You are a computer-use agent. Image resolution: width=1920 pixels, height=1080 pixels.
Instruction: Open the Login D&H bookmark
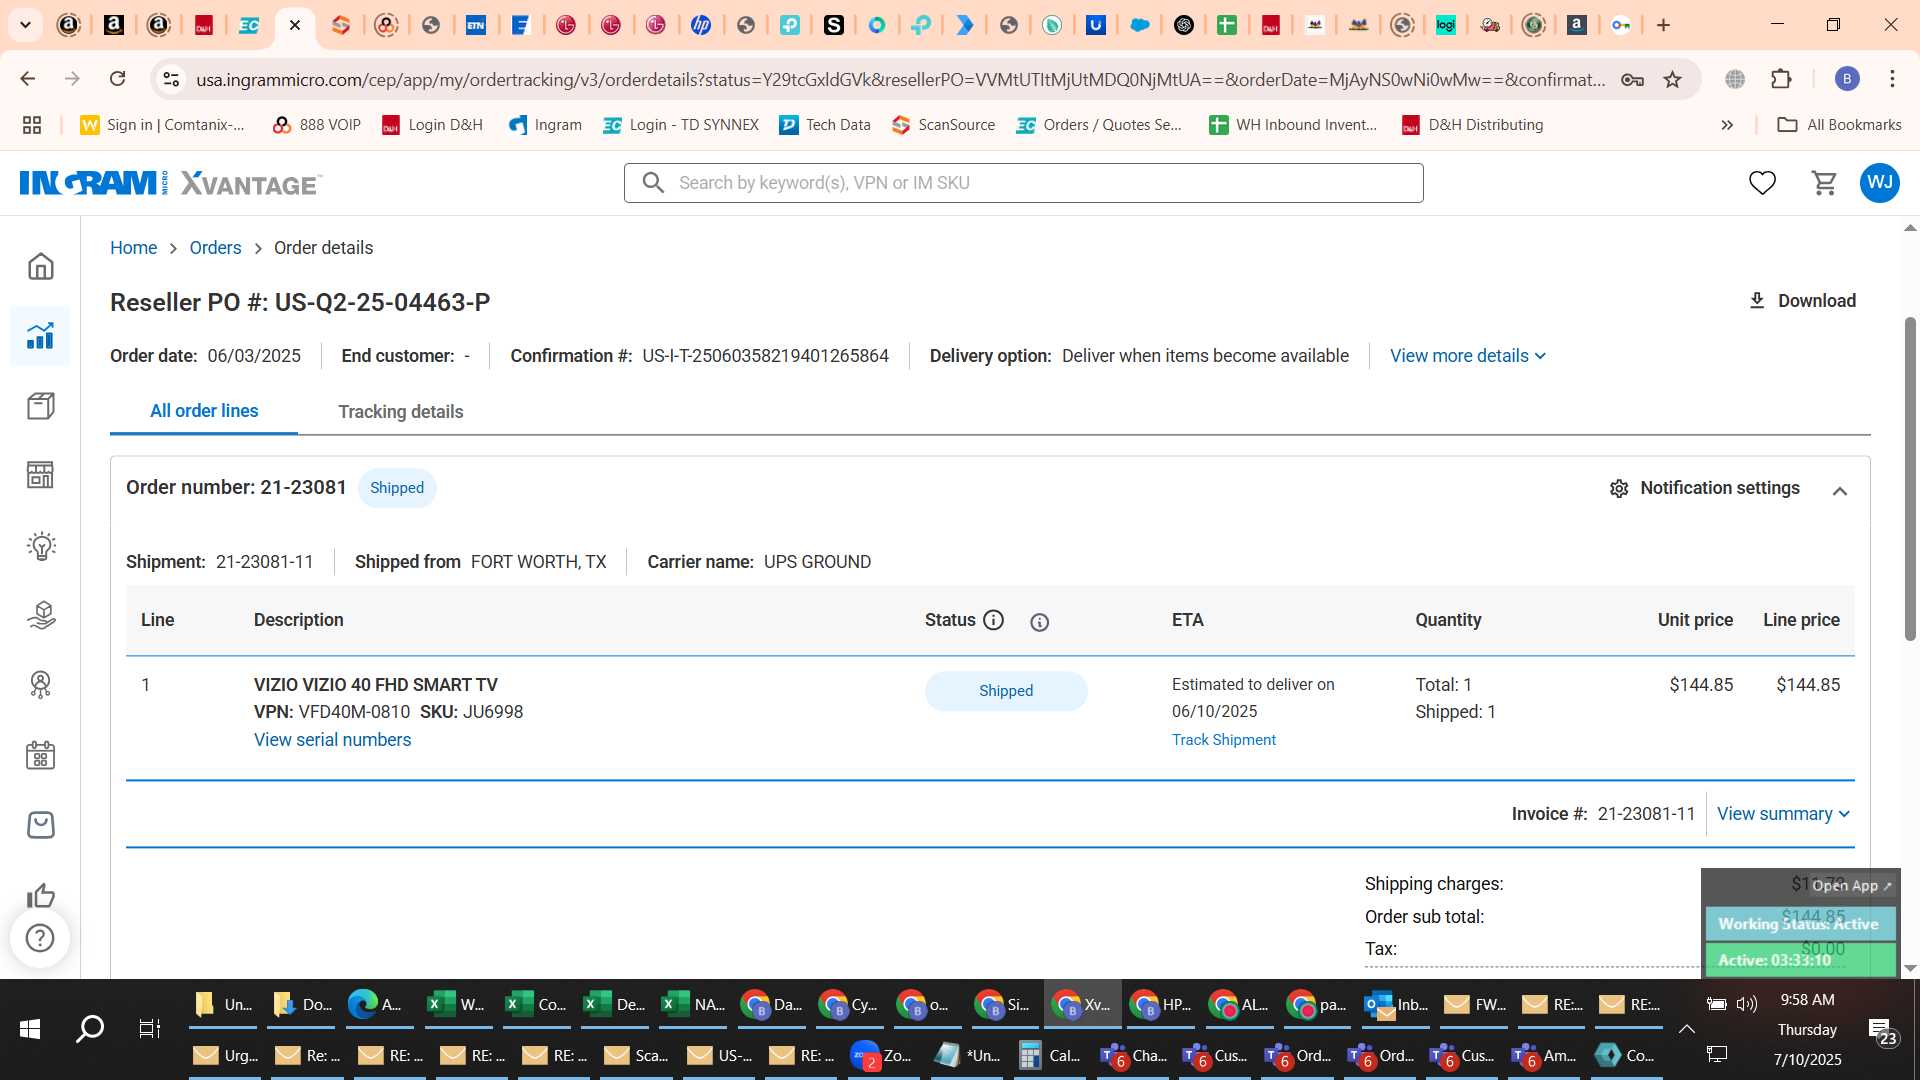(432, 125)
